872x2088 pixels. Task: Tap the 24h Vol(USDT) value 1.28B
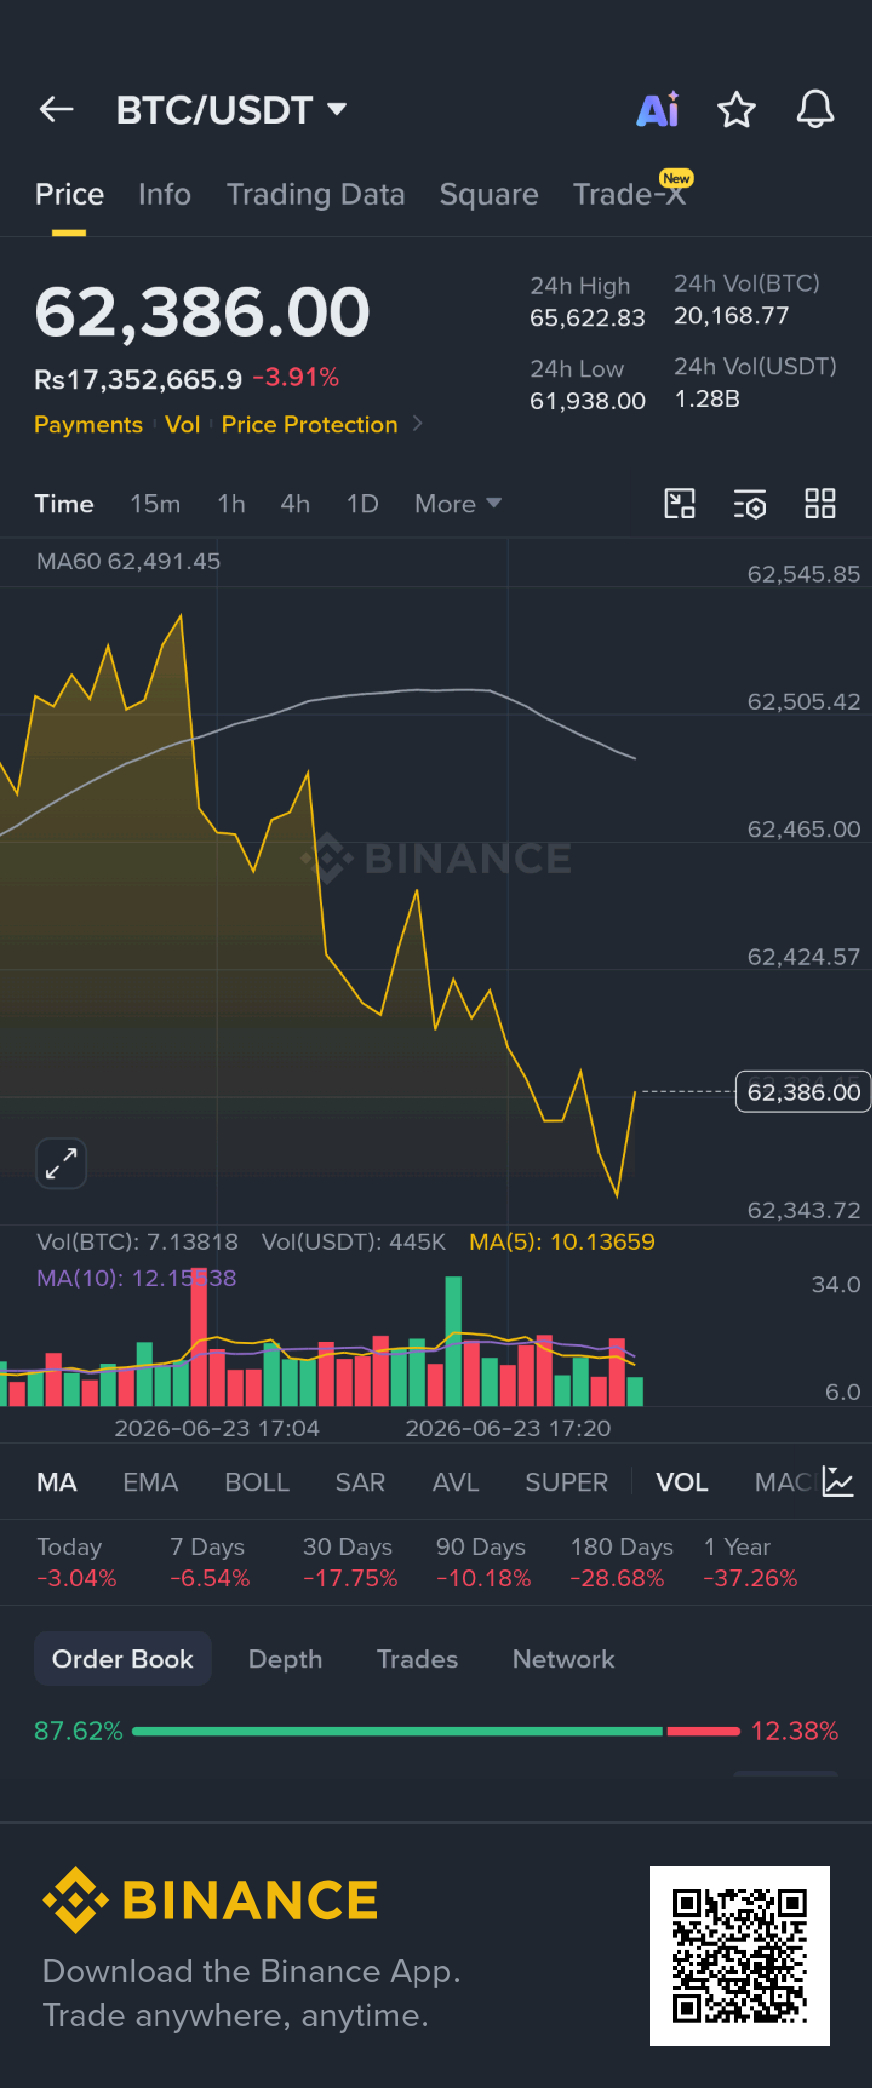click(707, 399)
